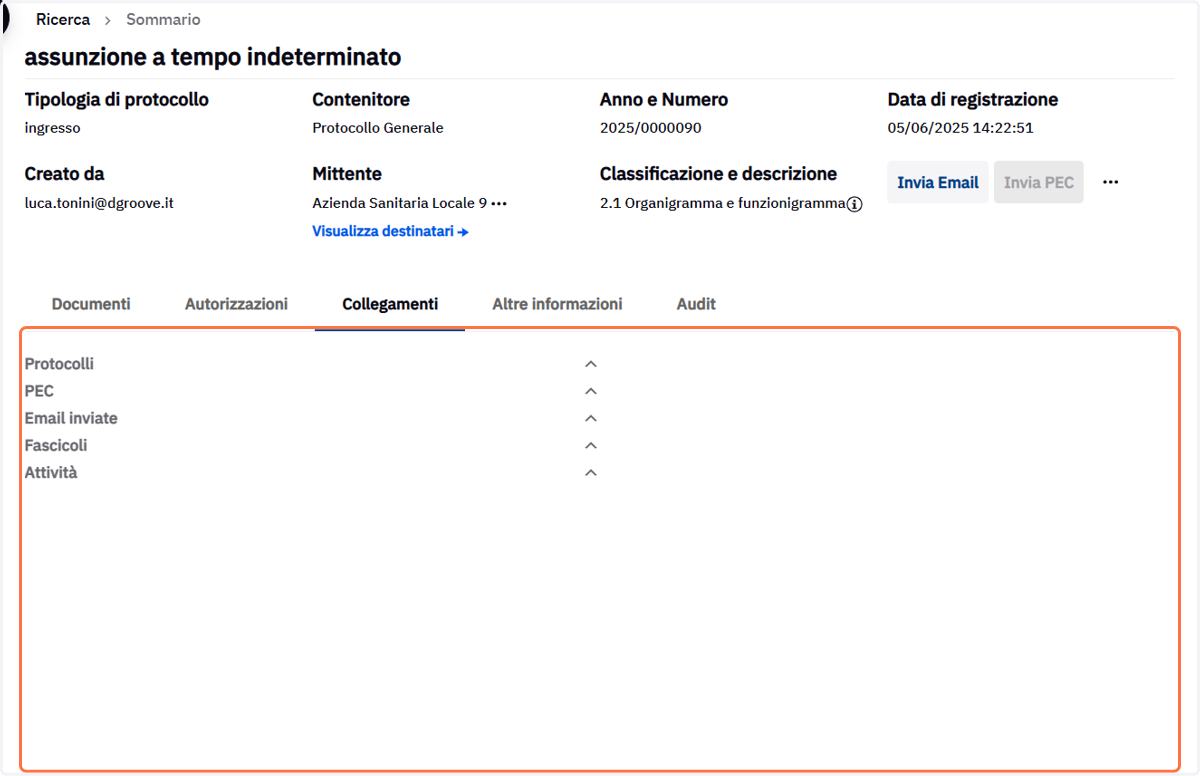Click the Email inviate section label
Image resolution: width=1200 pixels, height=776 pixels.
coord(71,418)
